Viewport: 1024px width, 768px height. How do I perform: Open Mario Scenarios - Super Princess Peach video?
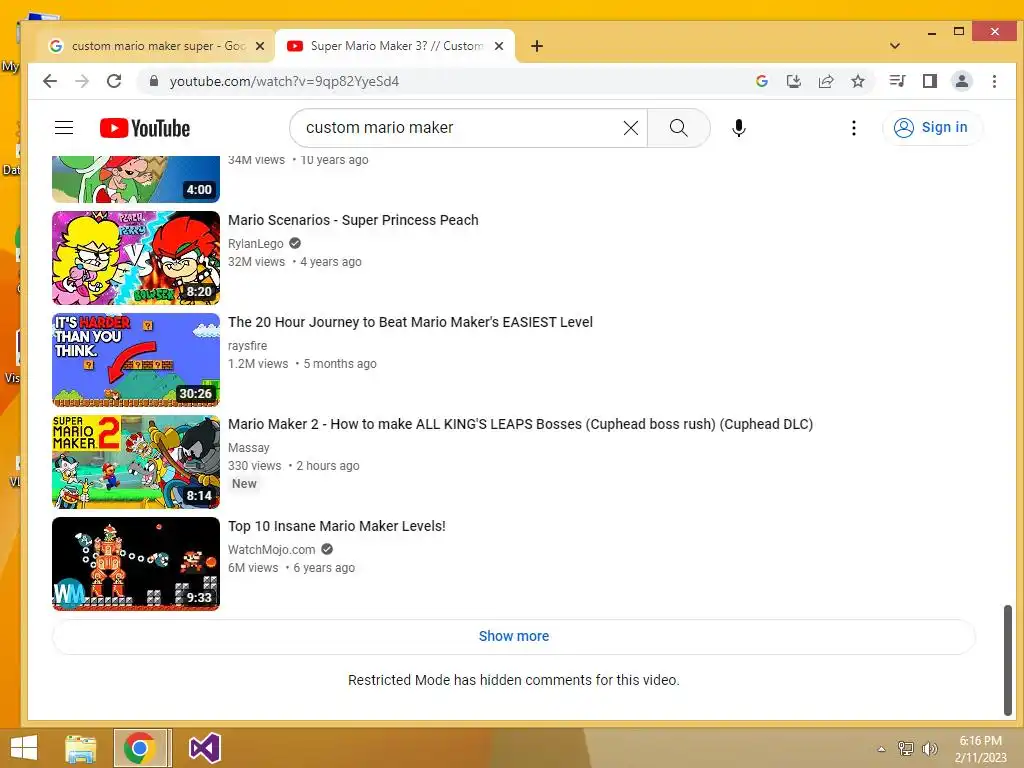coord(353,220)
